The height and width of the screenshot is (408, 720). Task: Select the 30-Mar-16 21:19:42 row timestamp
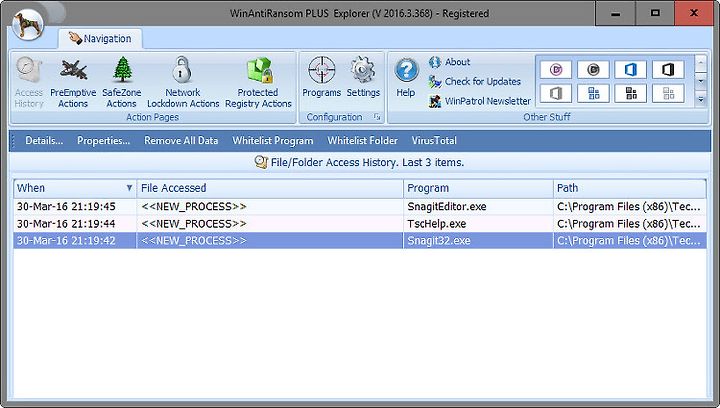[66, 241]
